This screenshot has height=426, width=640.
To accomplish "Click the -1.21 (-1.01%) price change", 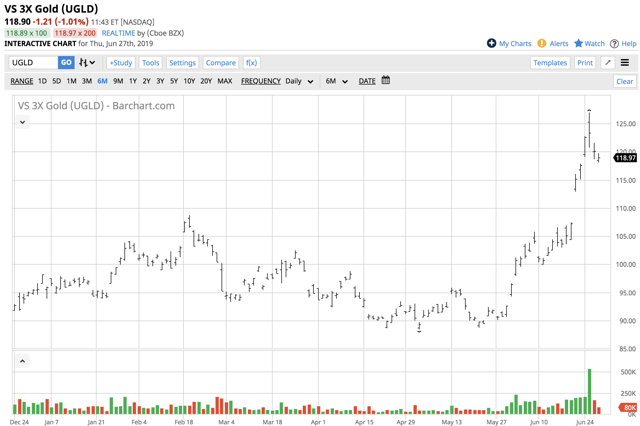I will click(61, 22).
